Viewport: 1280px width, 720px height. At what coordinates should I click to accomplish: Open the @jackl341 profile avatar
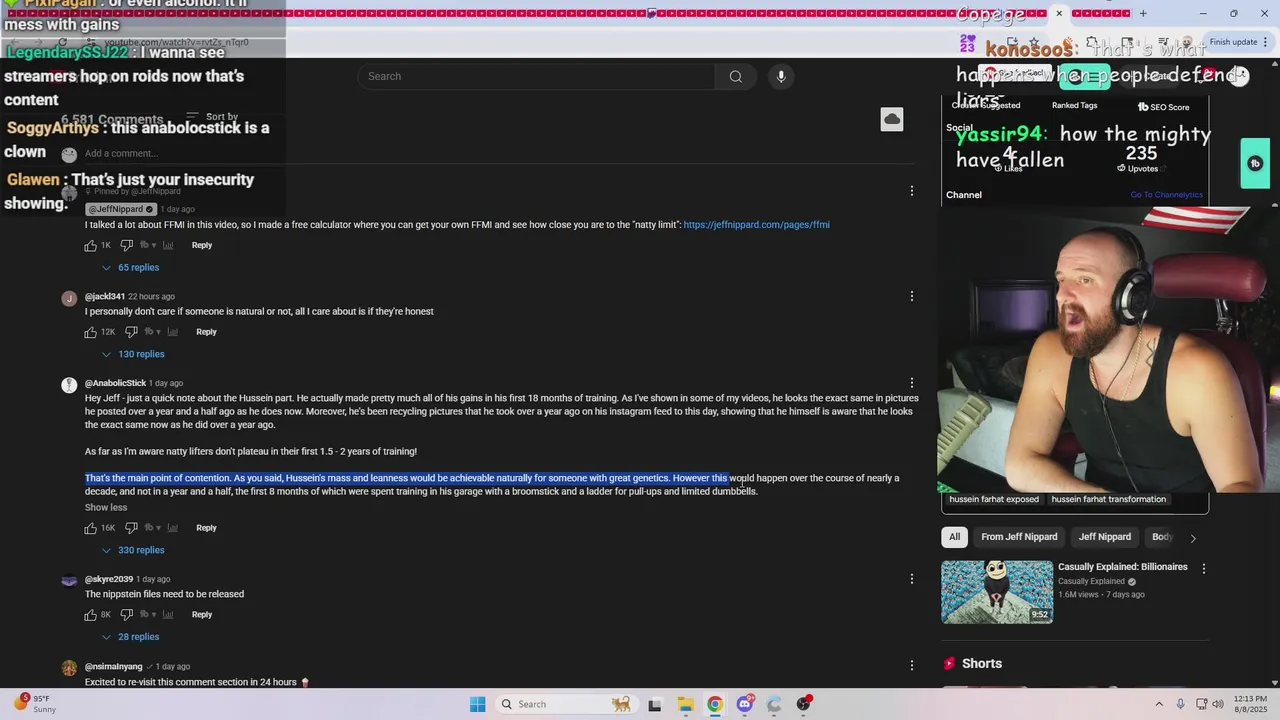coord(69,298)
